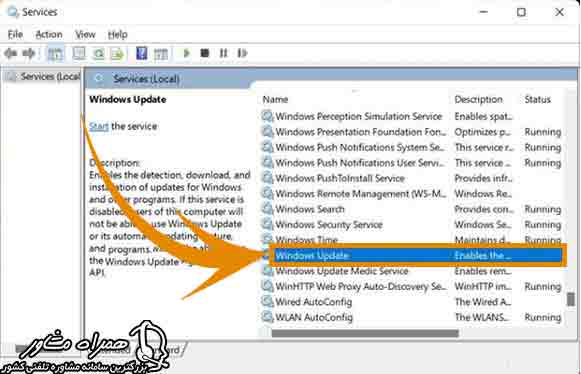This screenshot has height=374, width=581.
Task: Select the highlighted Windows Update service name
Action: point(312,255)
